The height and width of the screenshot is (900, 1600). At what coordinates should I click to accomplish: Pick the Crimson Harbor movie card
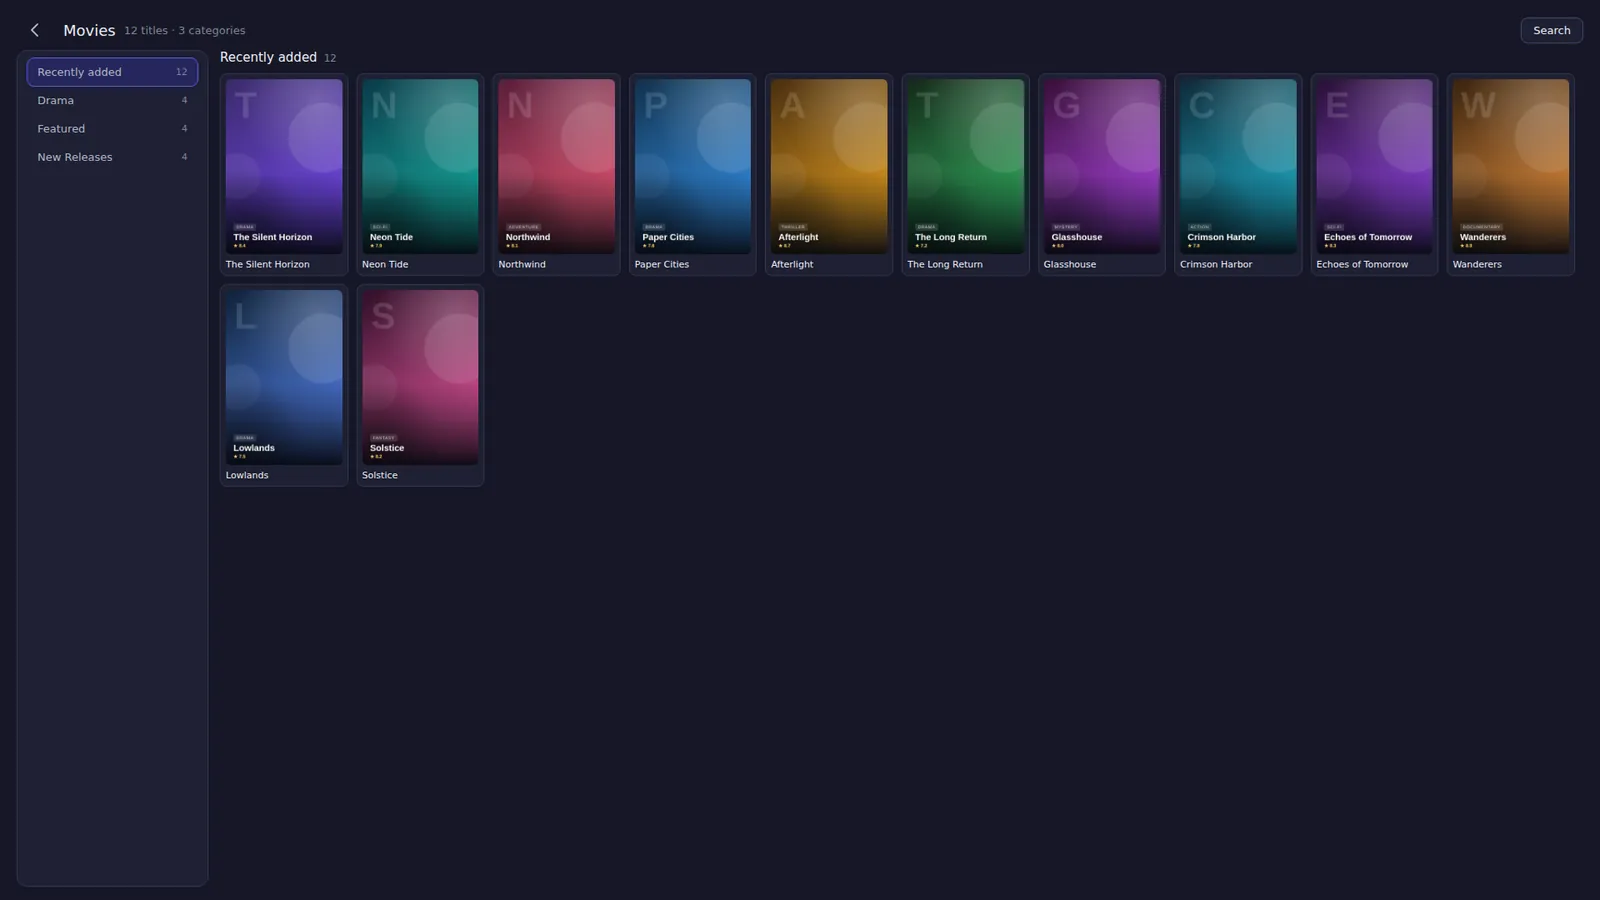(x=1238, y=175)
